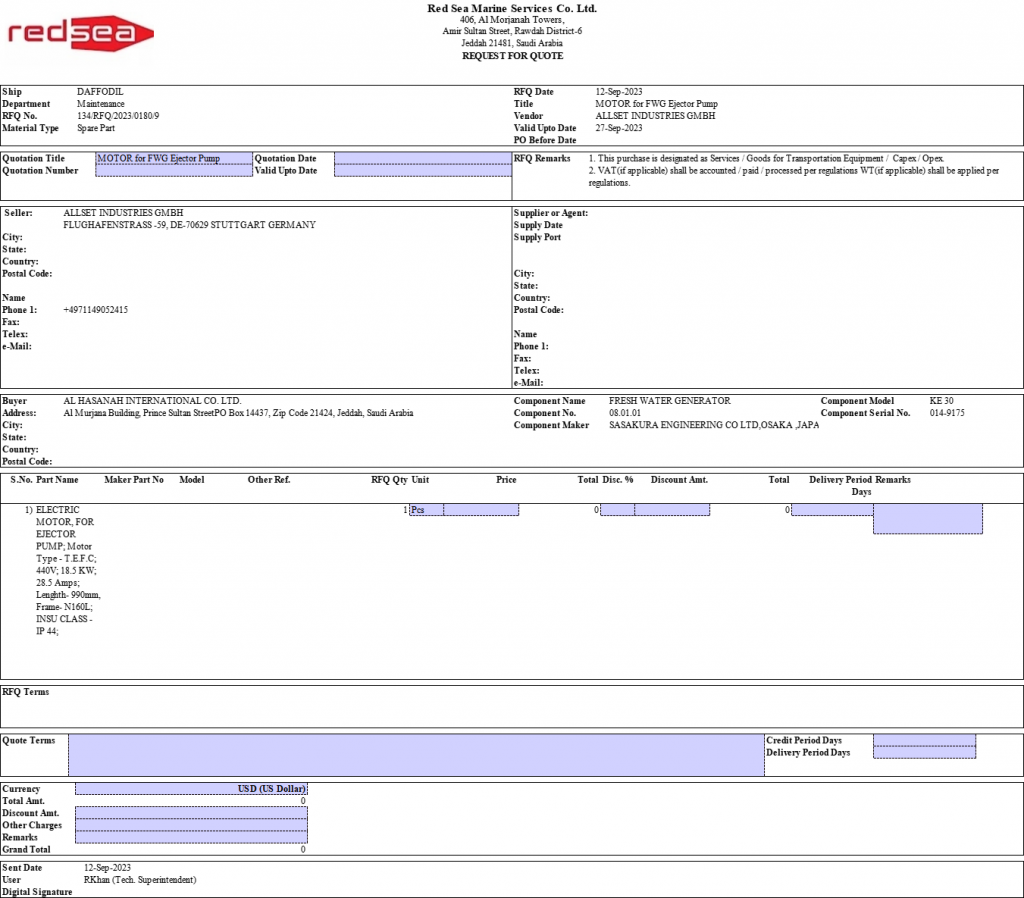Click the summary Discount Amt. field
This screenshot has height=898, width=1024.
(x=191, y=813)
